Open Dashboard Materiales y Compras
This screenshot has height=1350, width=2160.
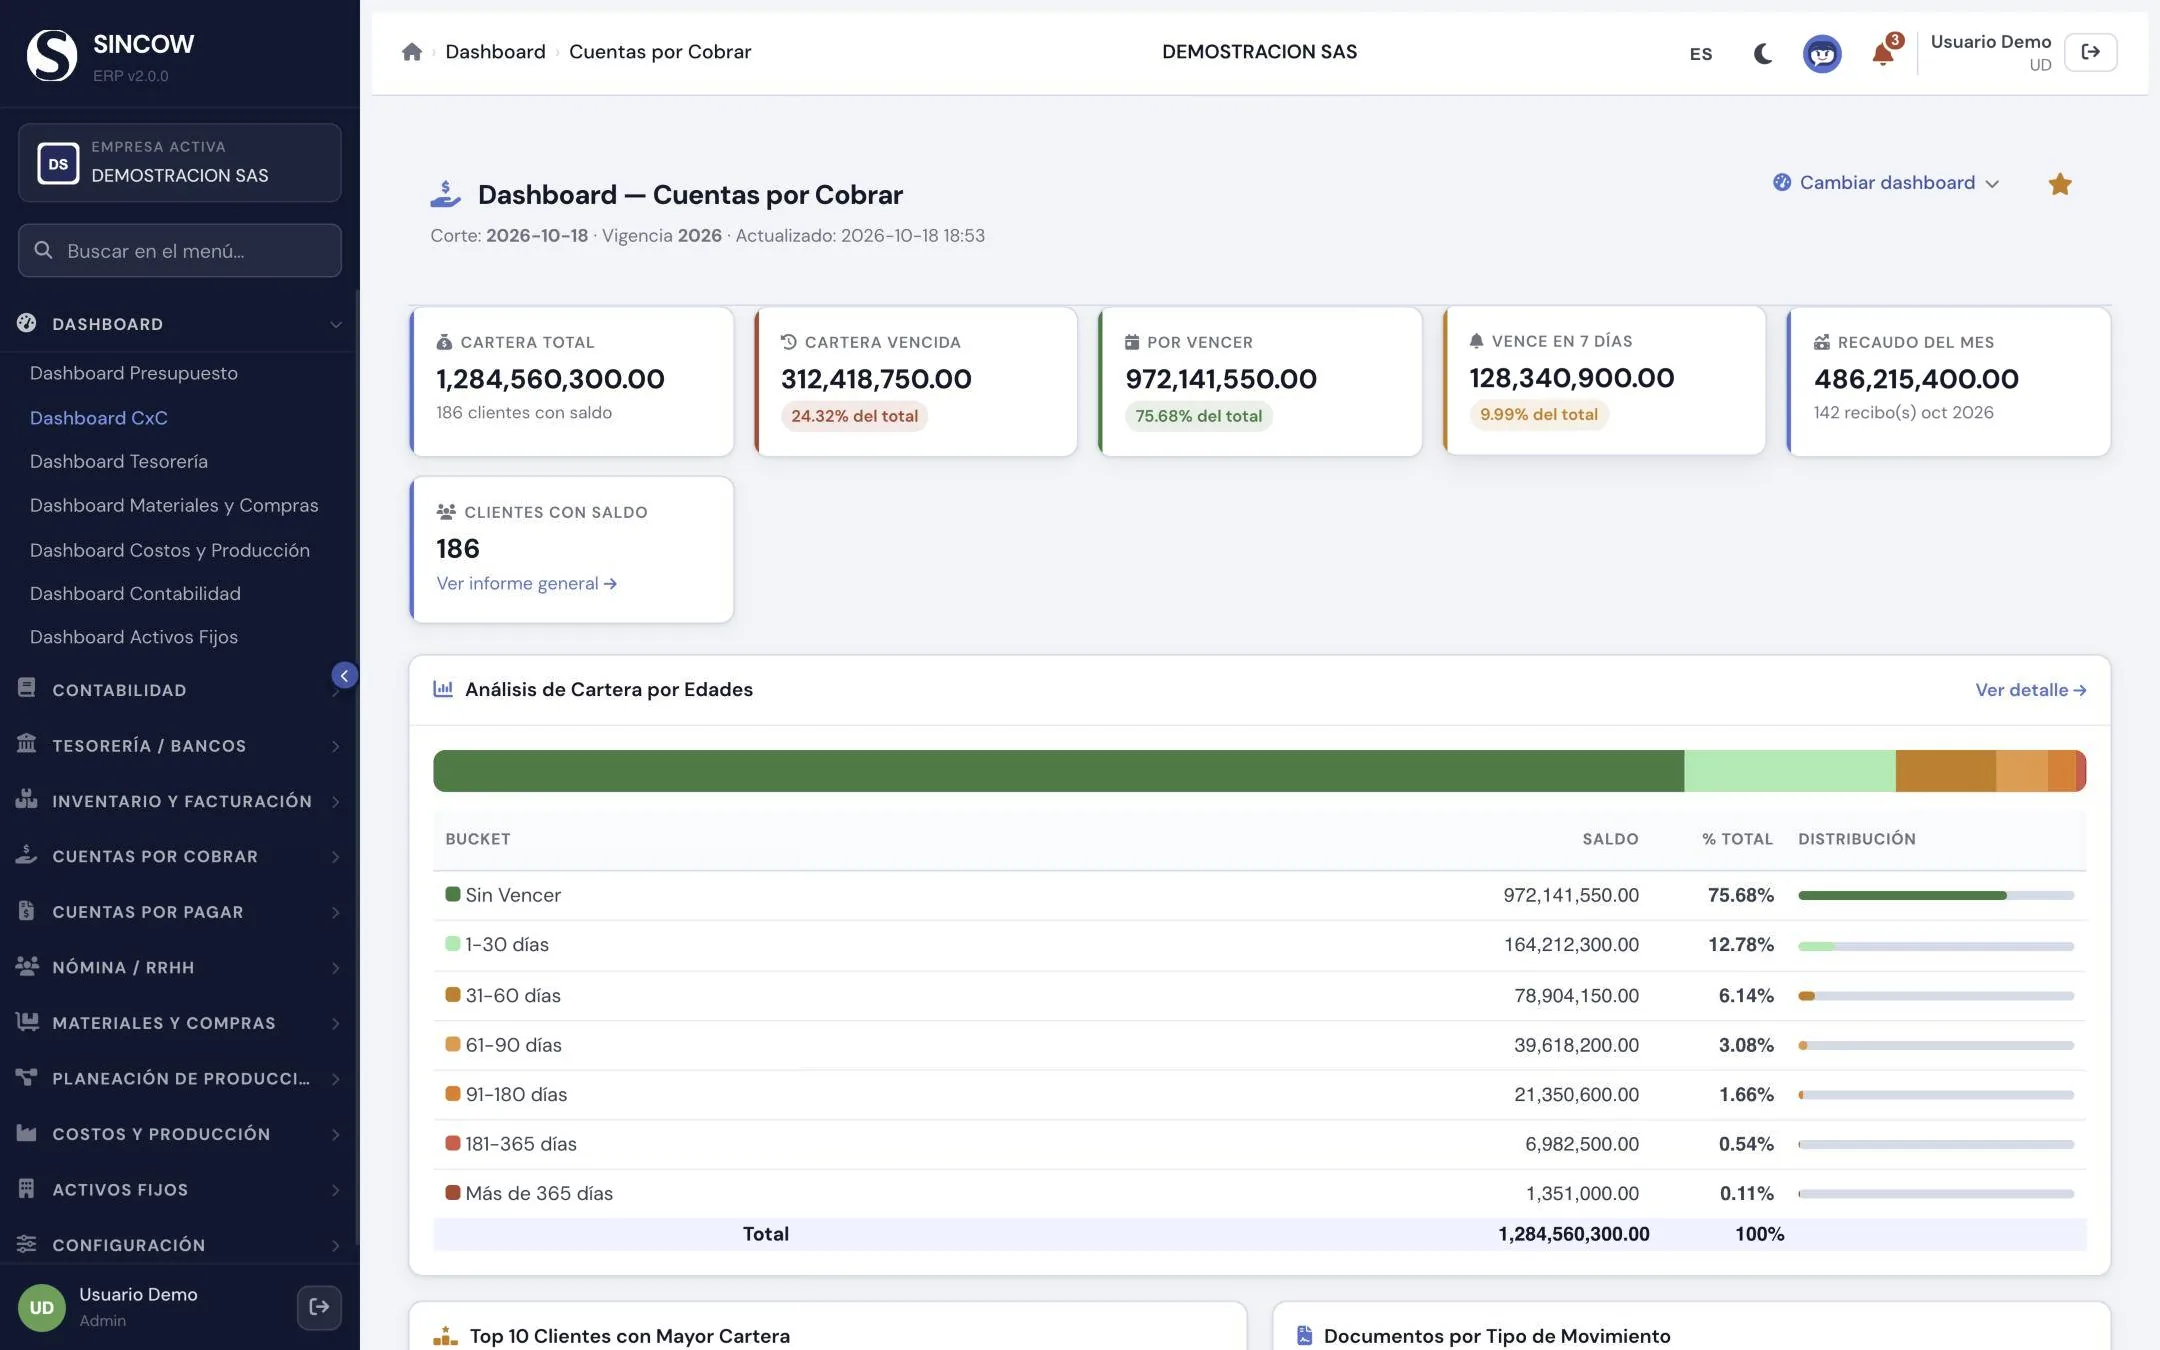[x=174, y=505]
